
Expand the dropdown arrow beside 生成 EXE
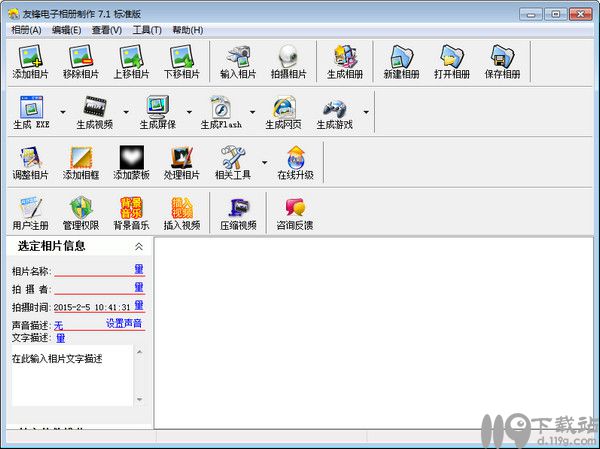tap(63, 112)
